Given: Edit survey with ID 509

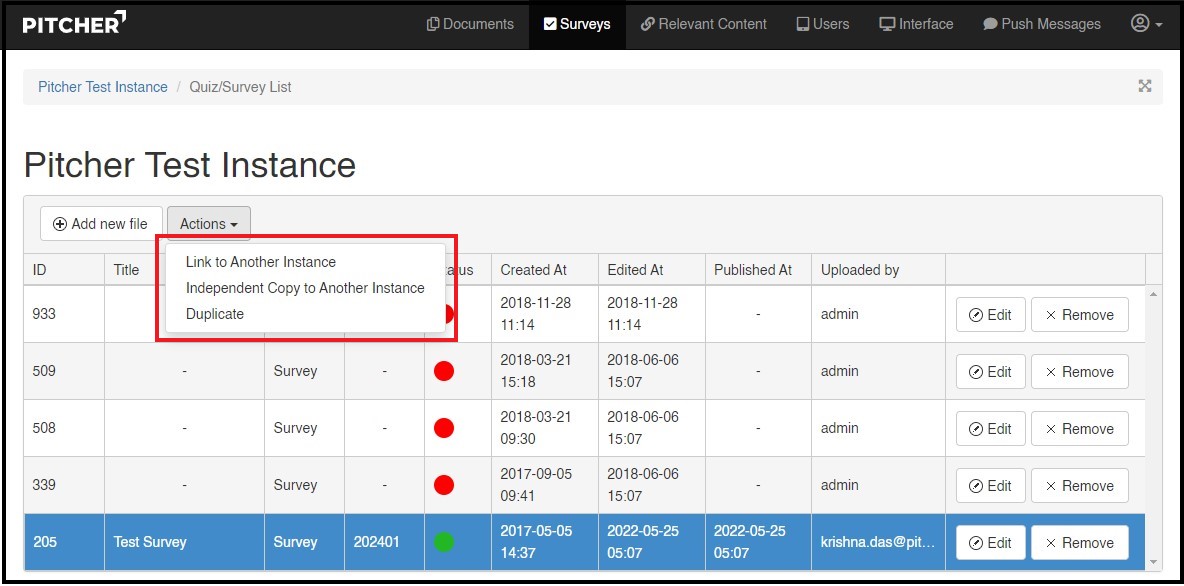Looking at the screenshot, I should (989, 372).
